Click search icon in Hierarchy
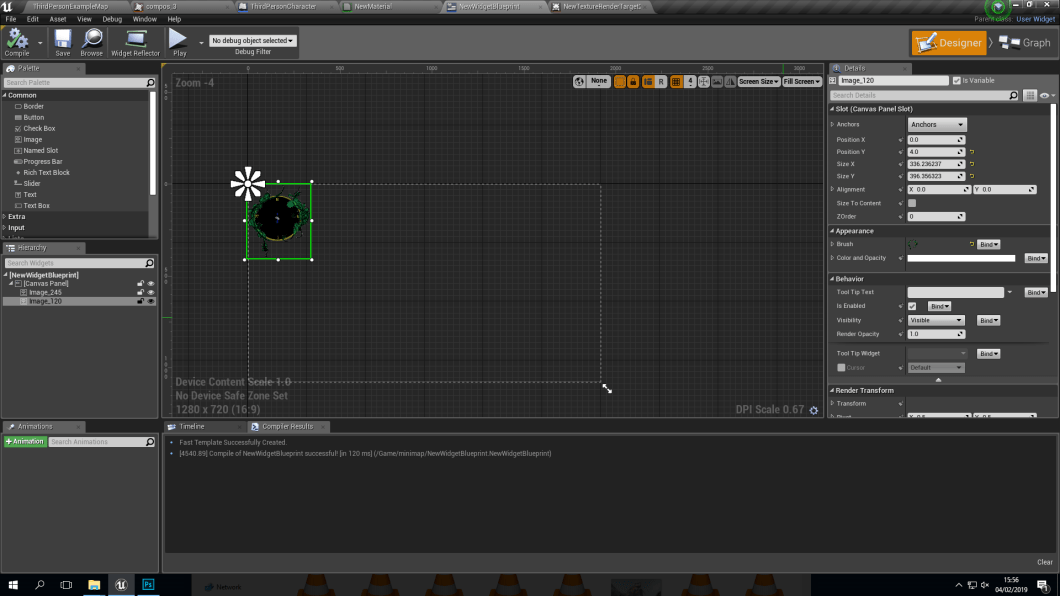1060x596 pixels. 149,263
